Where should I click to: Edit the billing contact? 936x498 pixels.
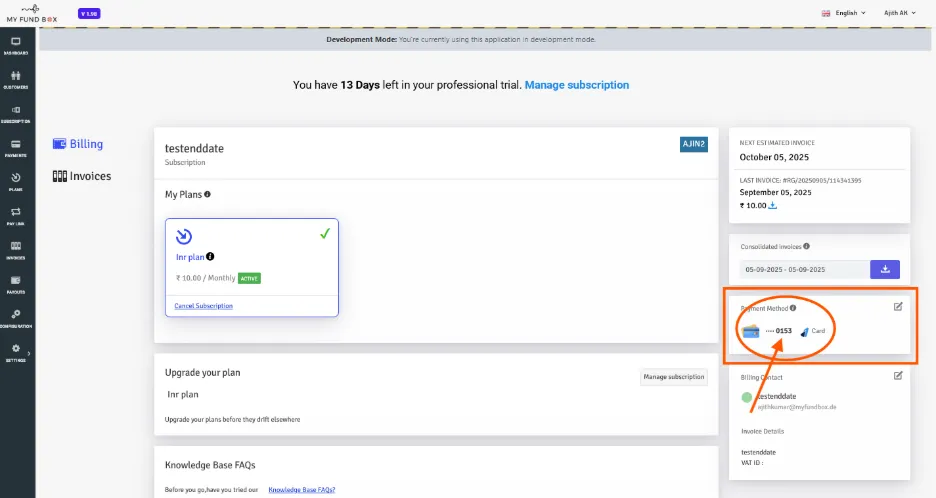point(898,376)
